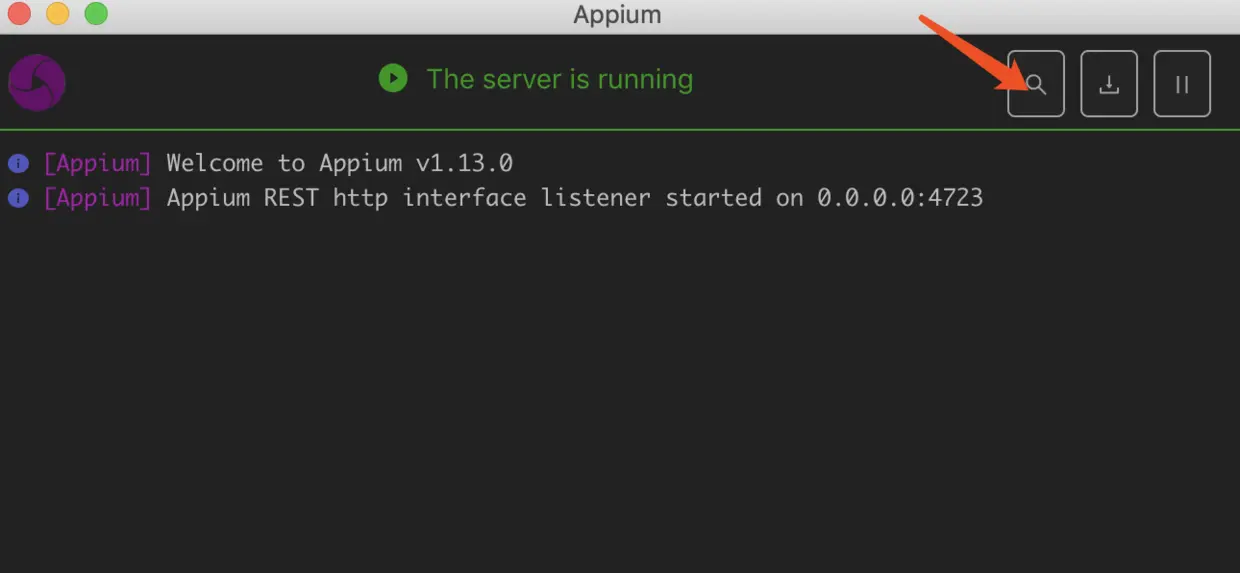Click the green play status icon
Image resolution: width=1240 pixels, height=573 pixels.
(393, 78)
